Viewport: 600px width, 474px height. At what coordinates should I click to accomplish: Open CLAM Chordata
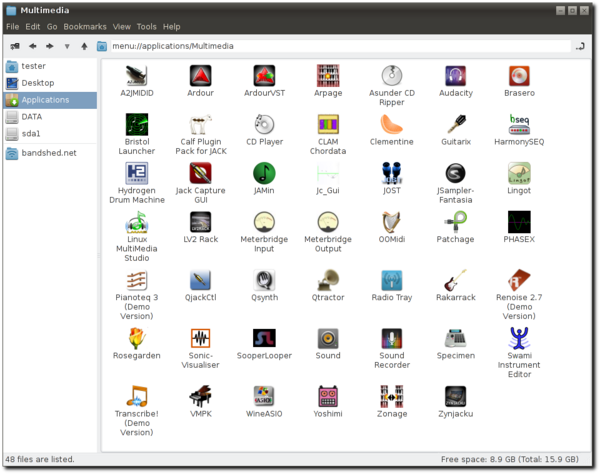click(328, 124)
